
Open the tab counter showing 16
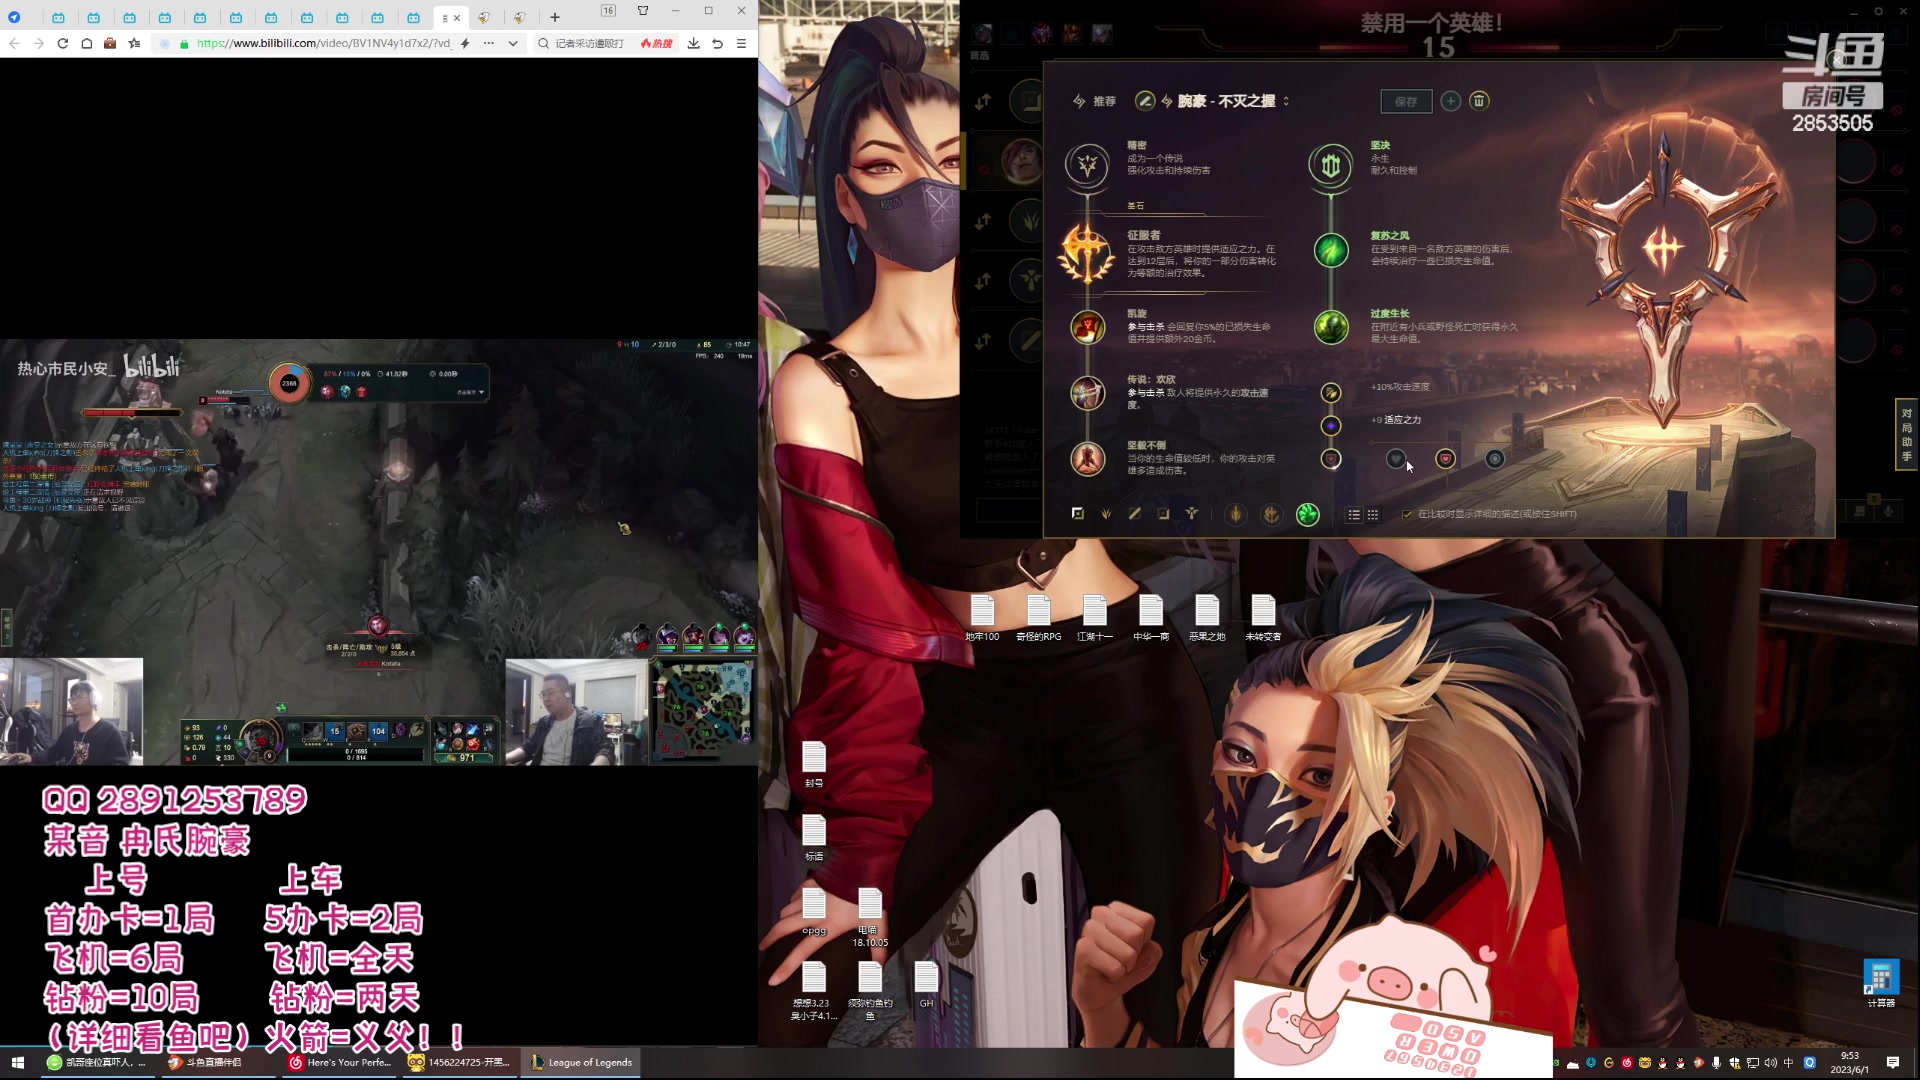pyautogui.click(x=608, y=10)
